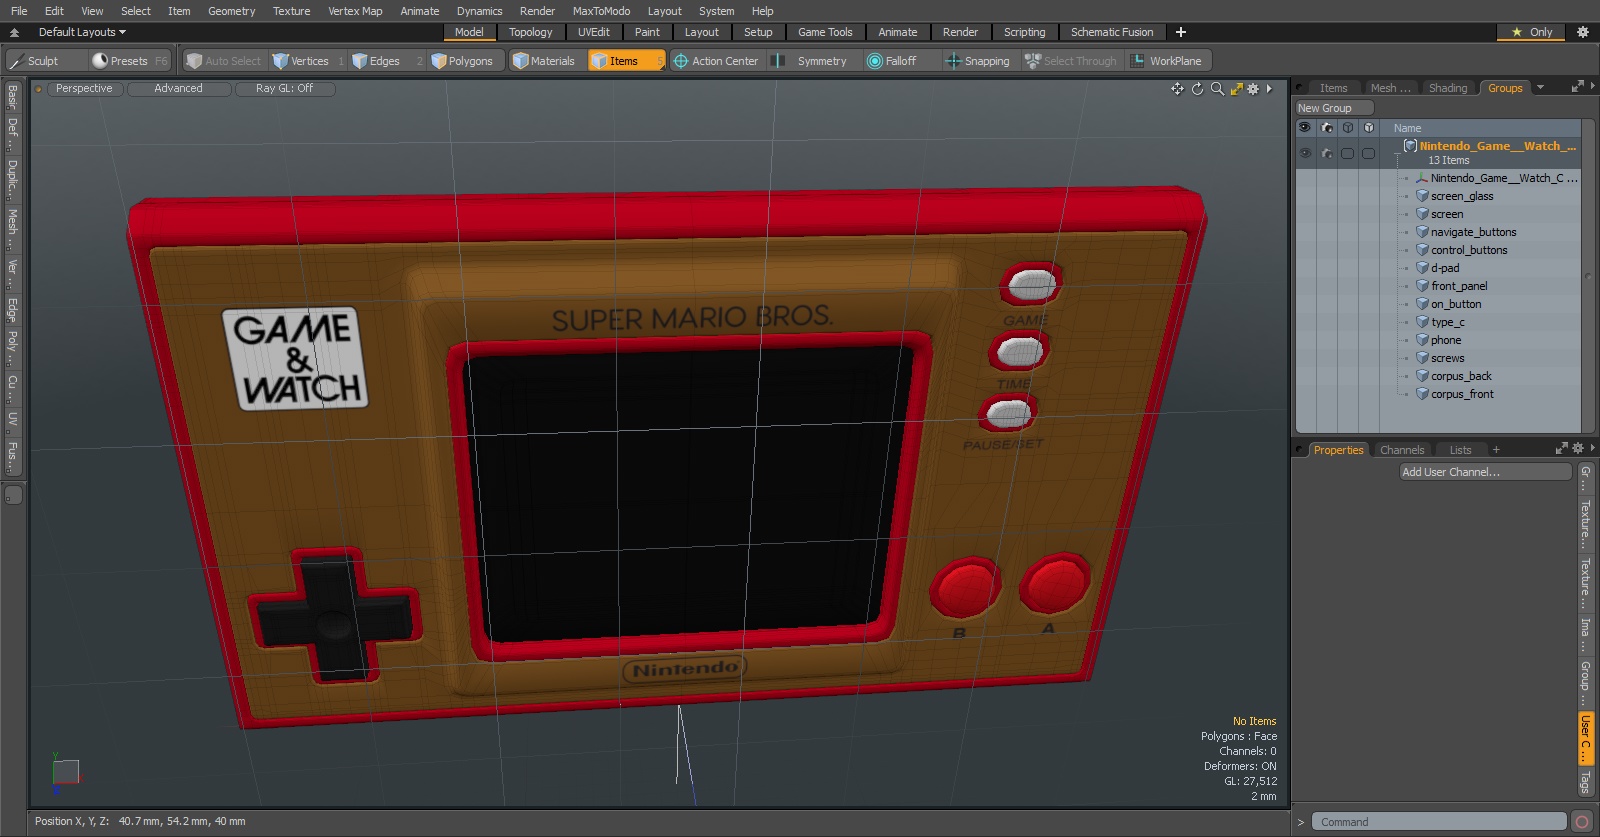The width and height of the screenshot is (1600, 837).
Task: Switch to the Shading panel tab
Action: click(x=1448, y=88)
